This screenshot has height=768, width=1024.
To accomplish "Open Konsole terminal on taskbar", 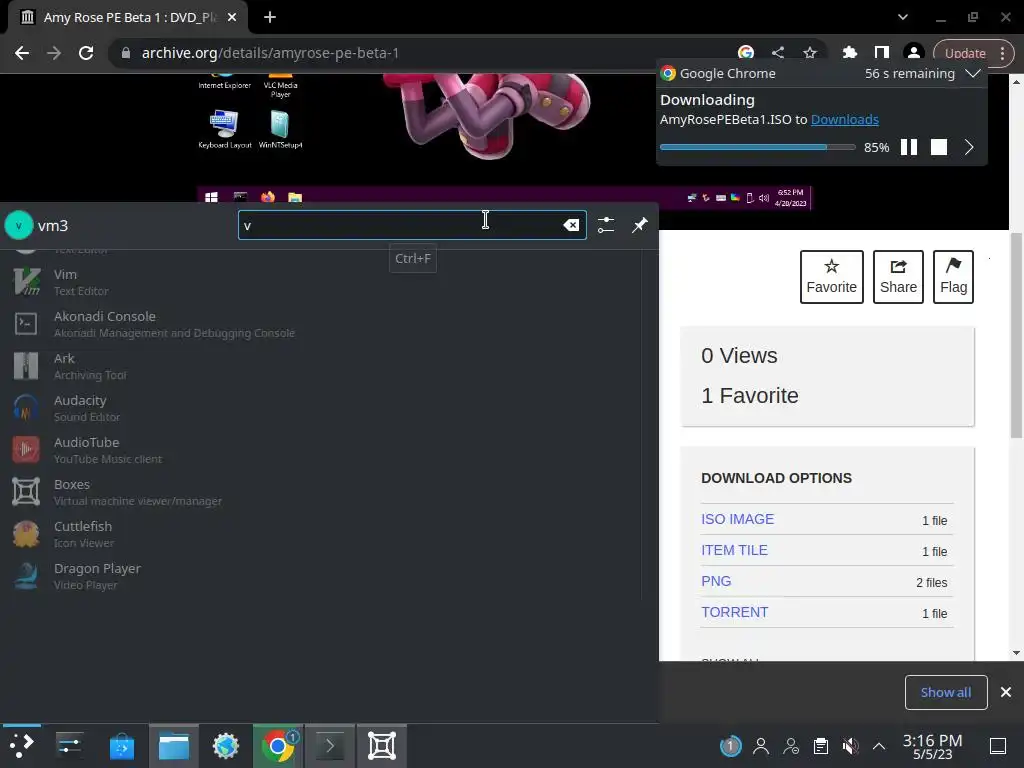I will point(330,746).
